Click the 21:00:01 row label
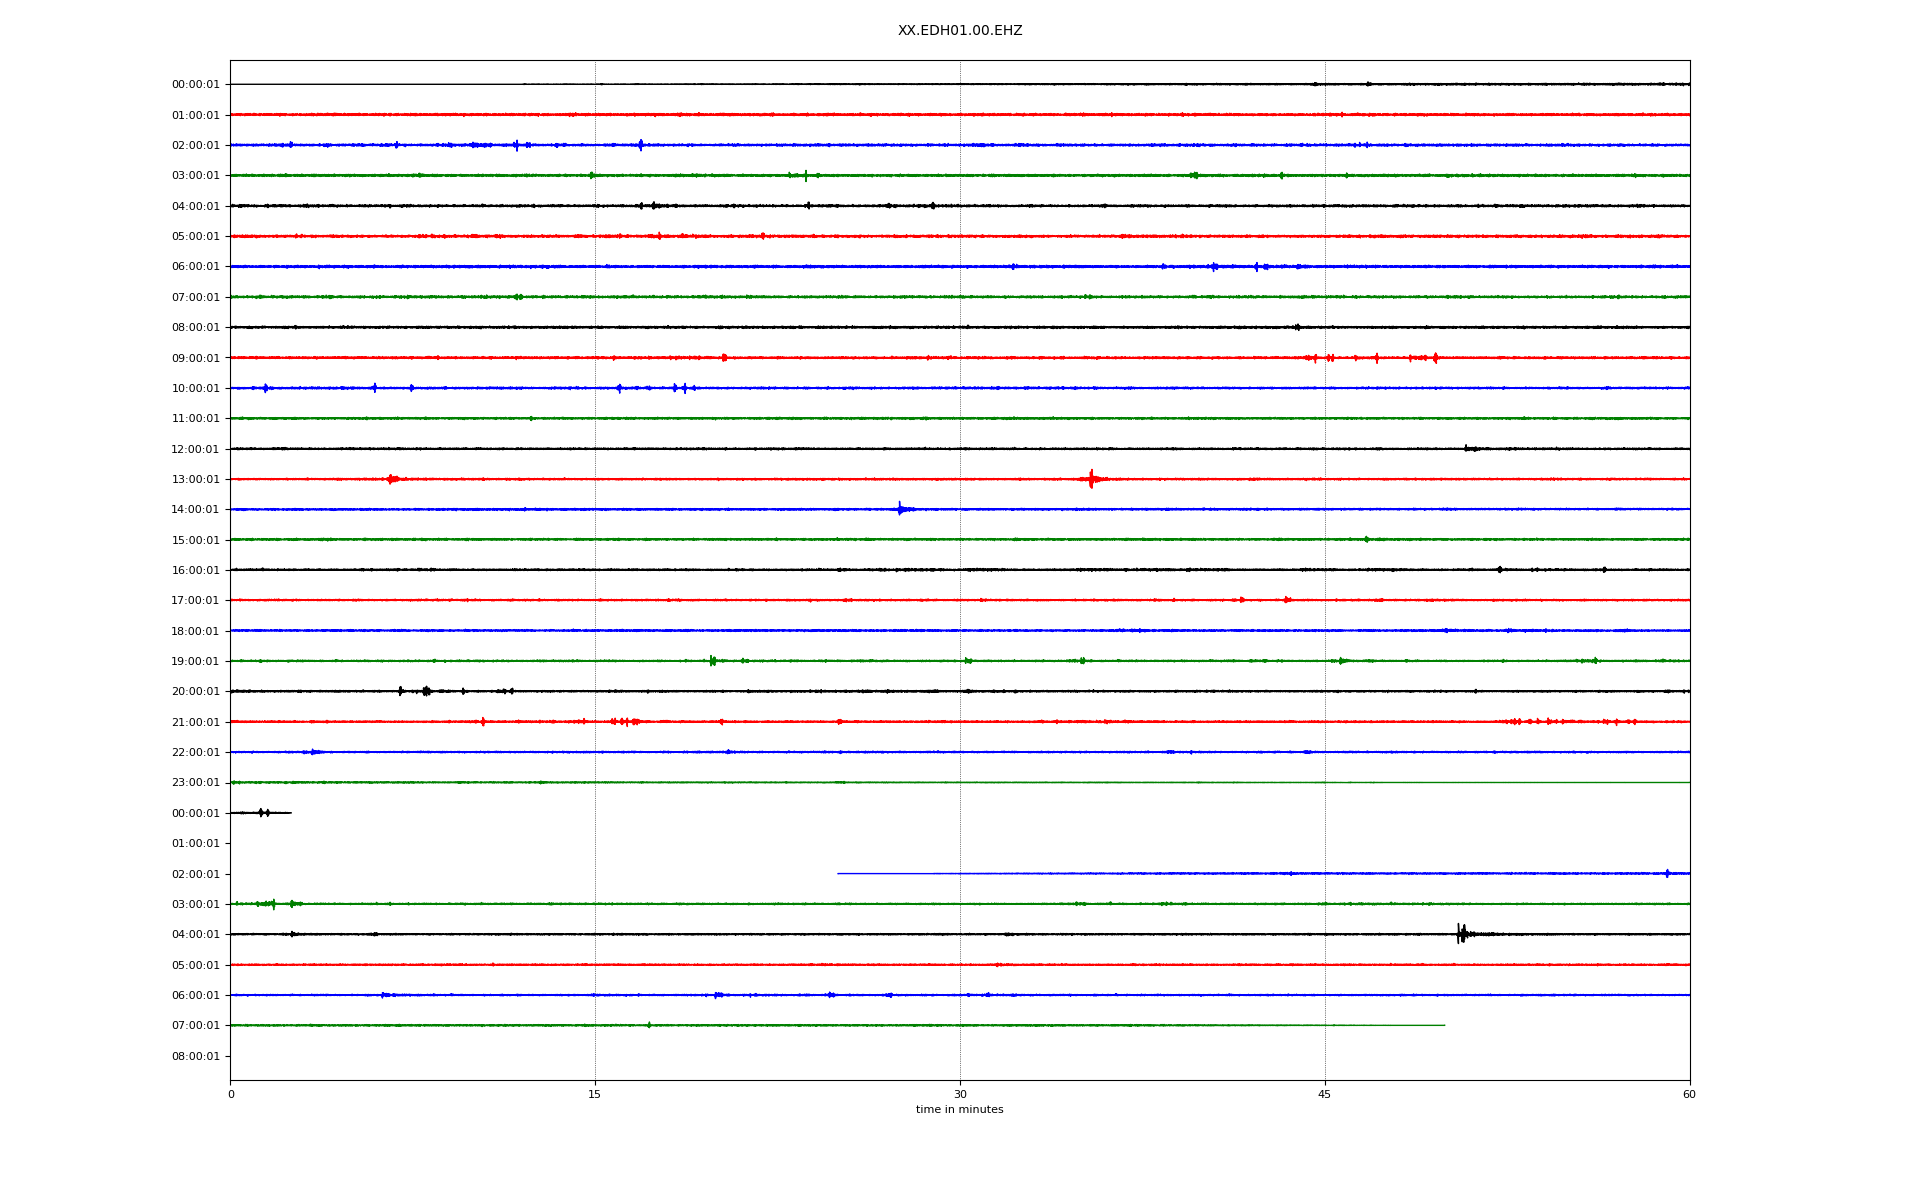The height and width of the screenshot is (1200, 1920). (x=195, y=722)
